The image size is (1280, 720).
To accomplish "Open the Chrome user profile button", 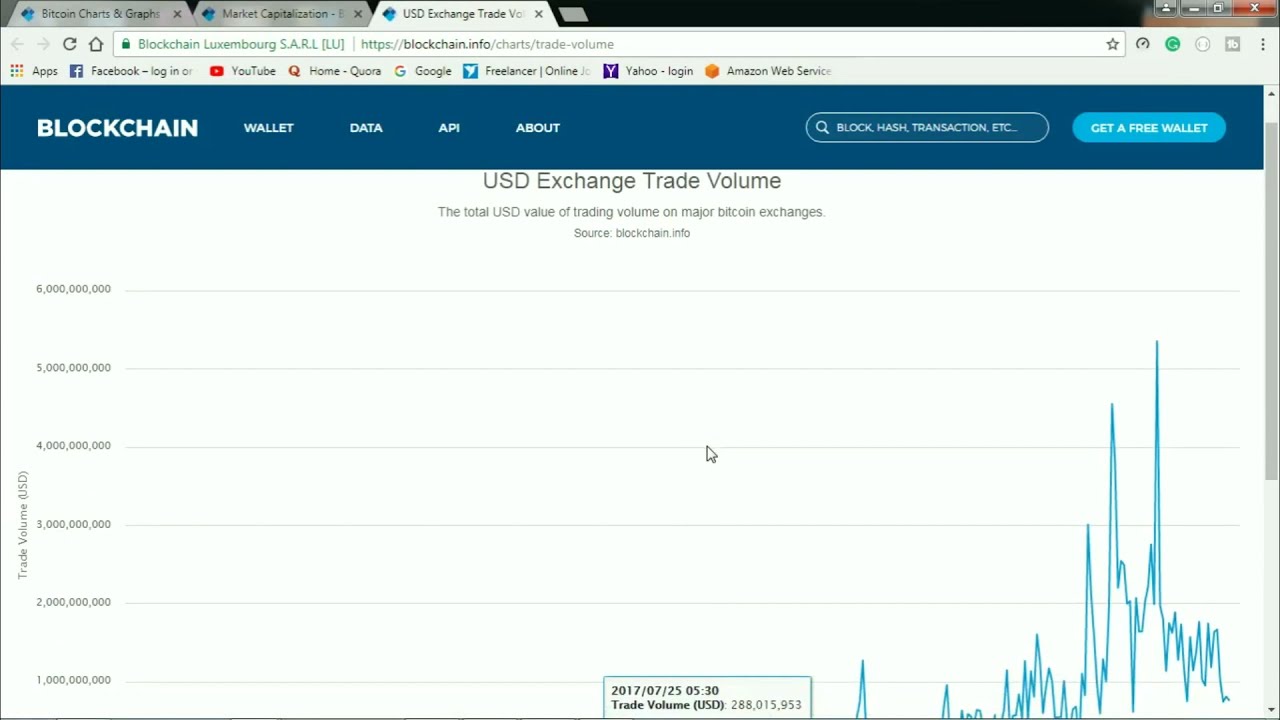I will click(1166, 8).
